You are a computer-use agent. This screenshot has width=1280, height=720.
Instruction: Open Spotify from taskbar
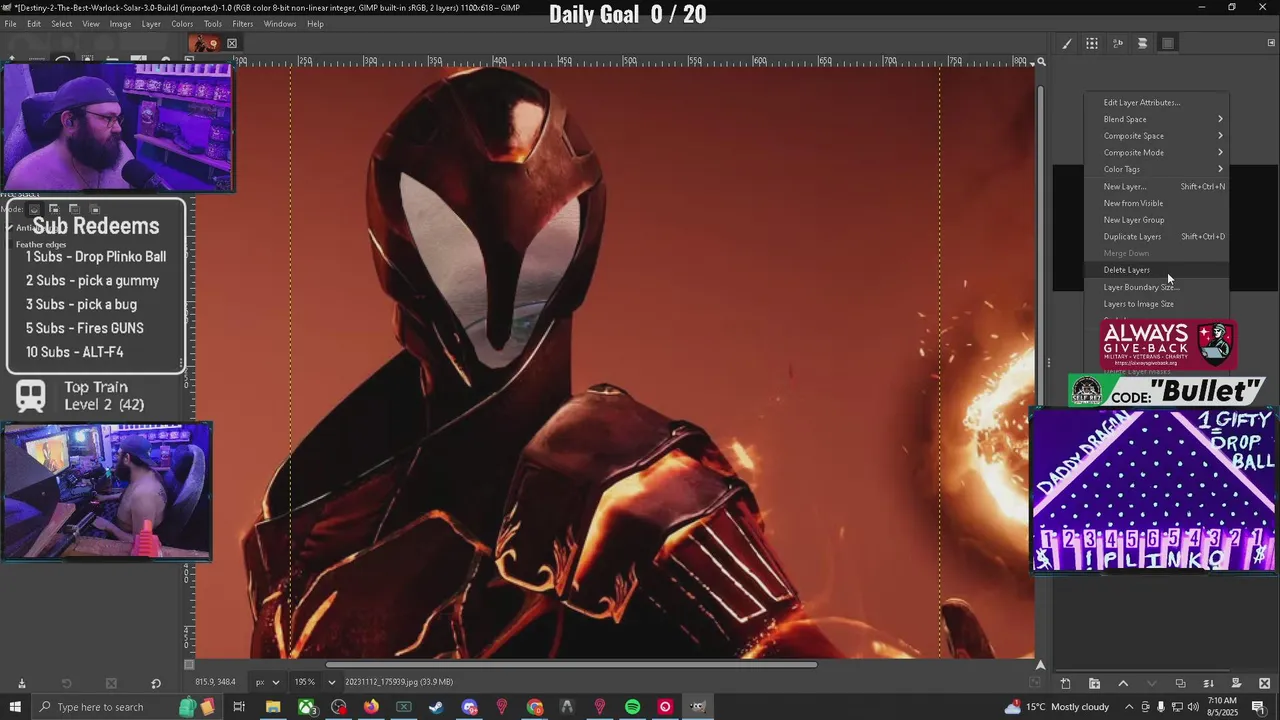pyautogui.click(x=632, y=707)
